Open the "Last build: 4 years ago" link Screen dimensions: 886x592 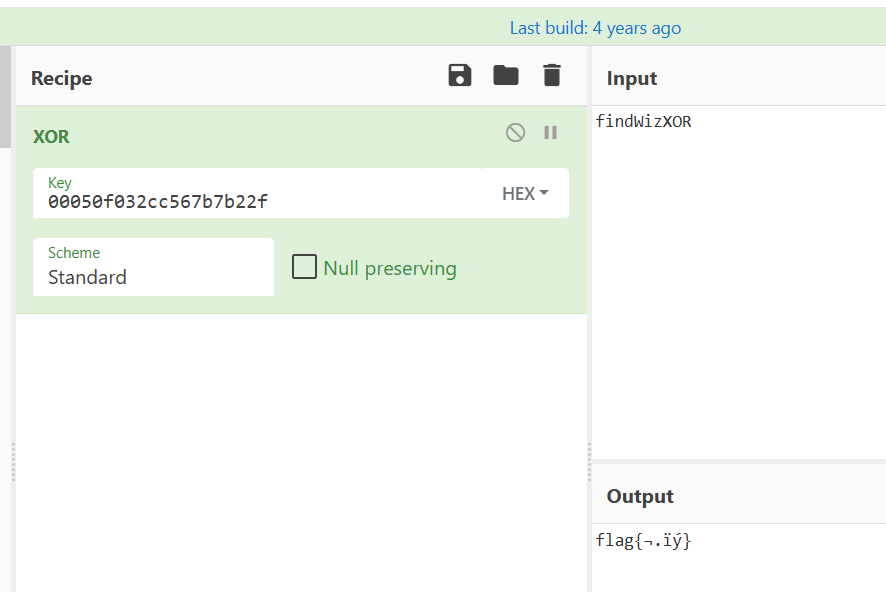[595, 28]
